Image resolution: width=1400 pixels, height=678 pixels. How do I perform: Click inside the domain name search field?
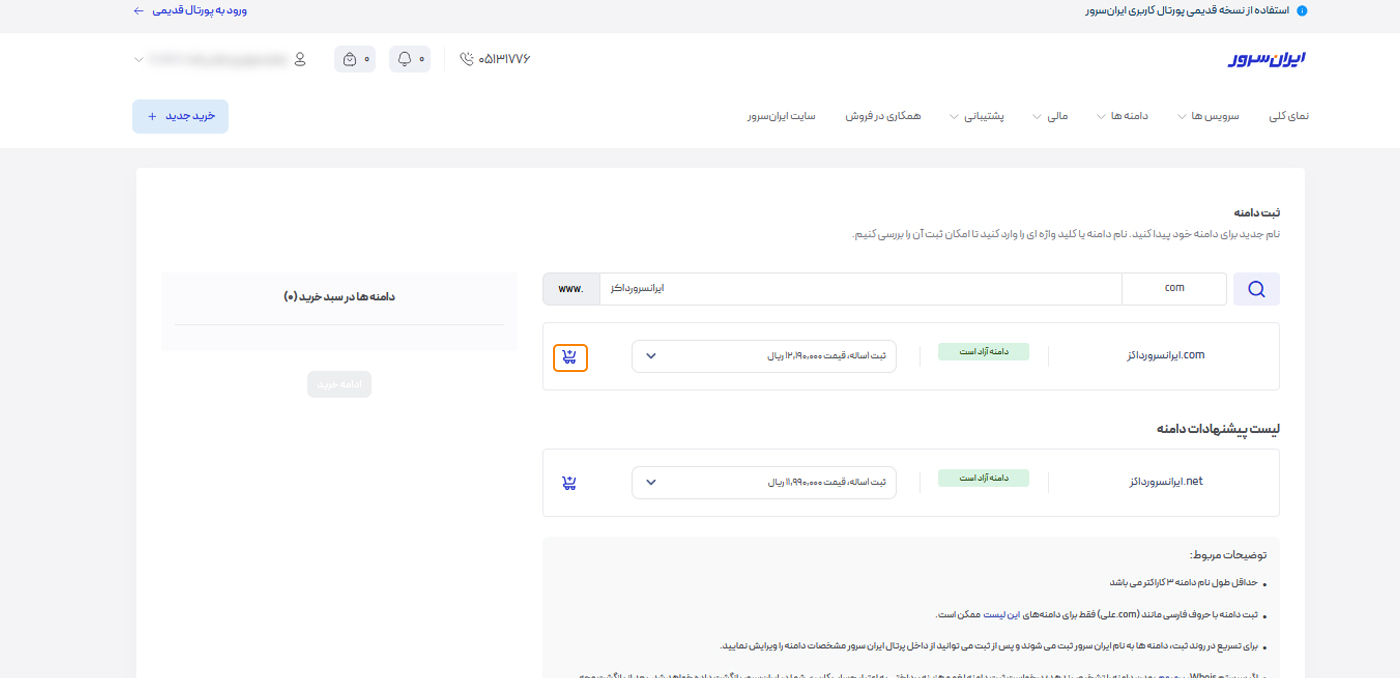860,288
